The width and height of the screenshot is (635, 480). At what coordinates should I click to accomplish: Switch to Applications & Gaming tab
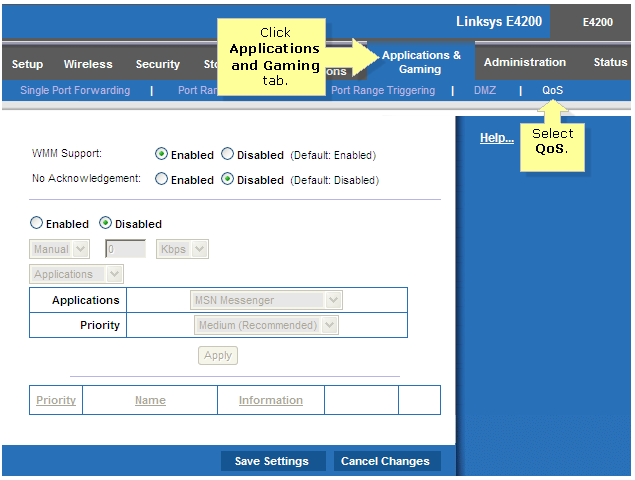click(x=421, y=62)
